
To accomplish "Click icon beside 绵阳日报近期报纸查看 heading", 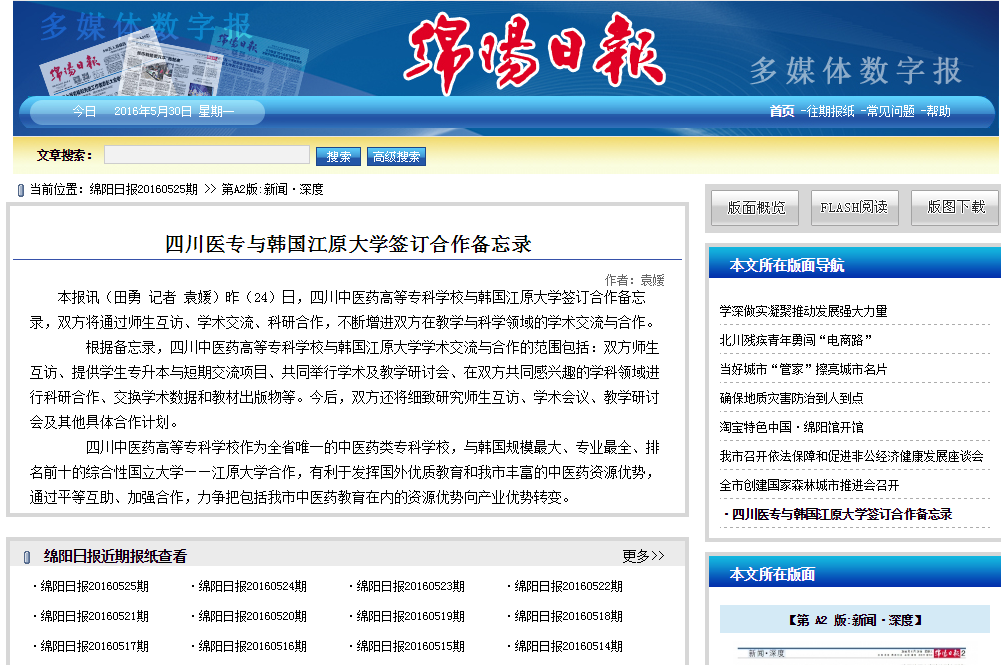I will (27, 557).
